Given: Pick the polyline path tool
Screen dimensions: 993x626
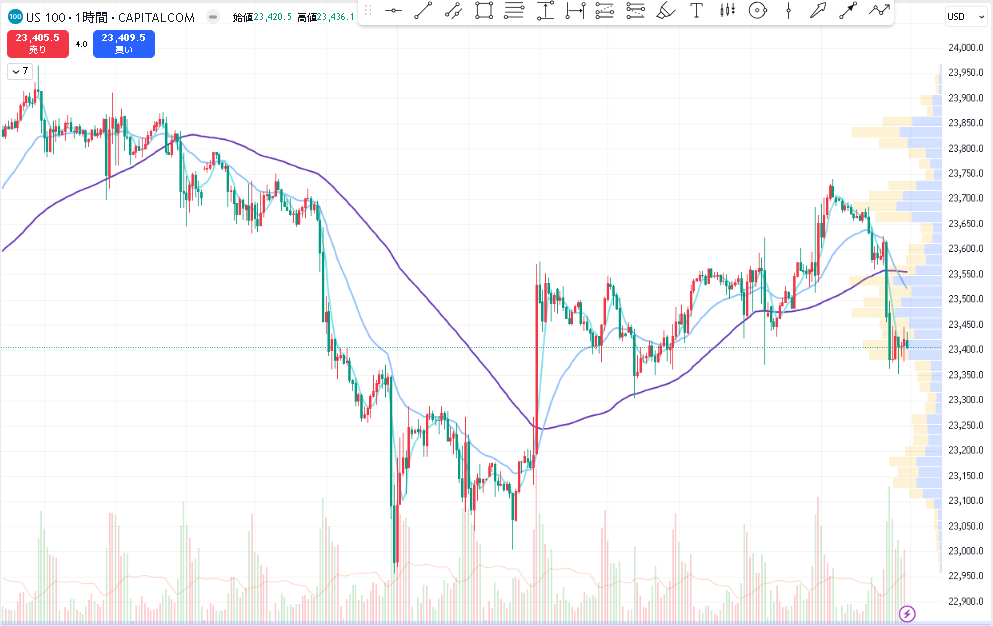Looking at the screenshot, I should [879, 11].
